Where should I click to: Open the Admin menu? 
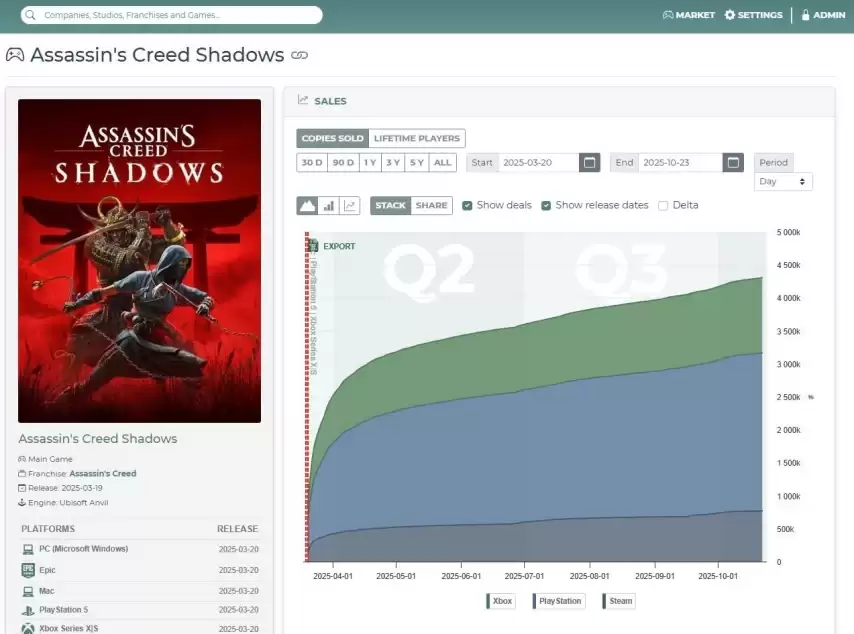click(x=823, y=15)
